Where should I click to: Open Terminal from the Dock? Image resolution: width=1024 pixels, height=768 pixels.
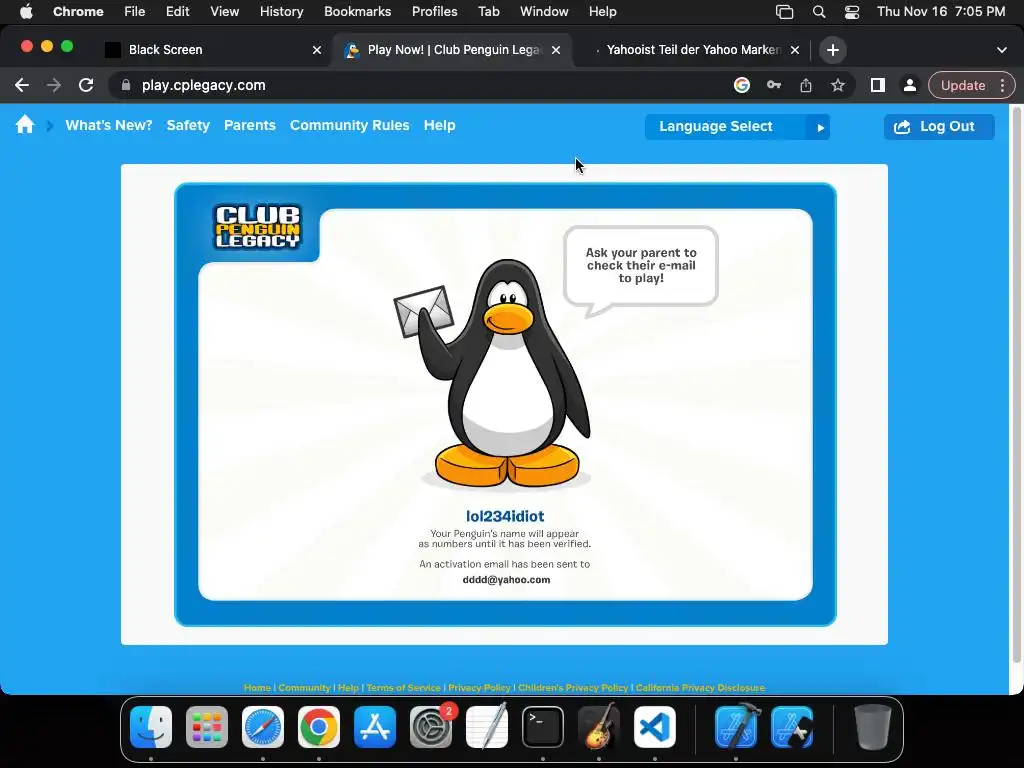click(543, 727)
